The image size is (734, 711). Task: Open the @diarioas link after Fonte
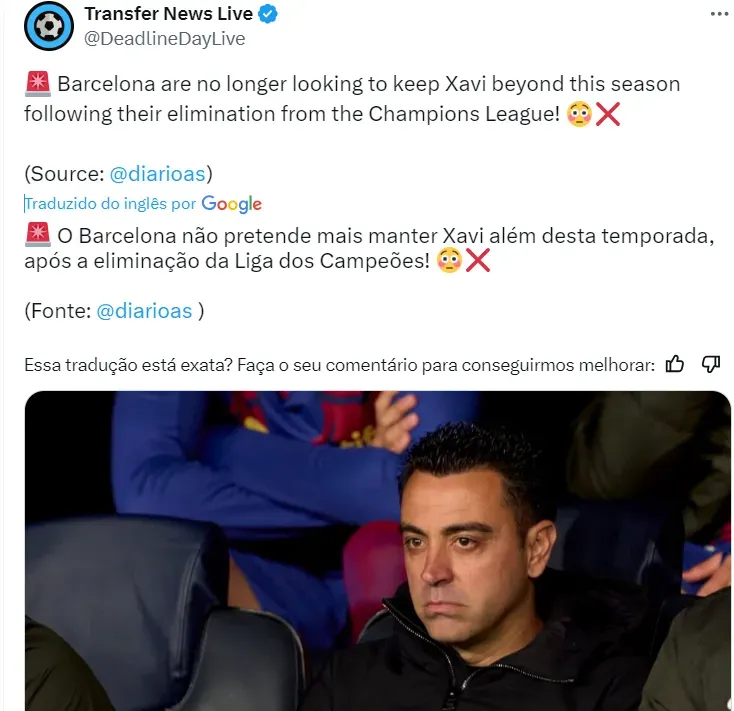[x=144, y=311]
